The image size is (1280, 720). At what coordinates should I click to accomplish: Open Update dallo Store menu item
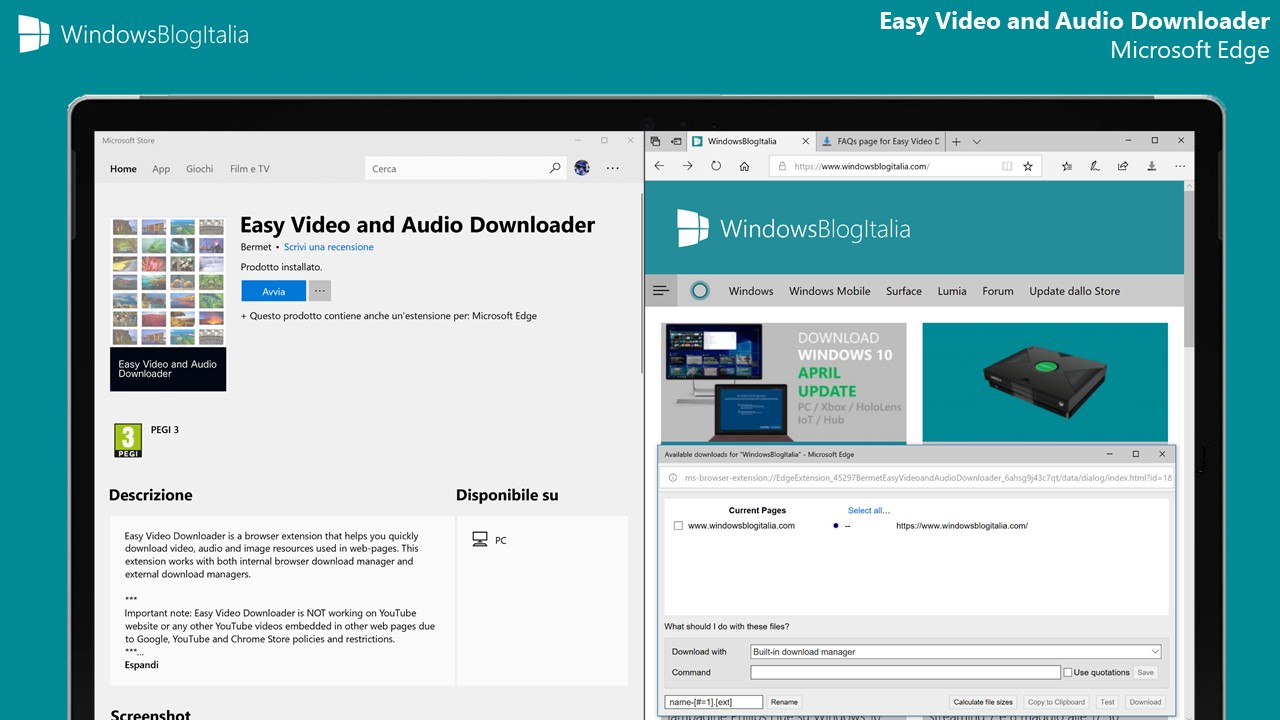tap(1075, 291)
